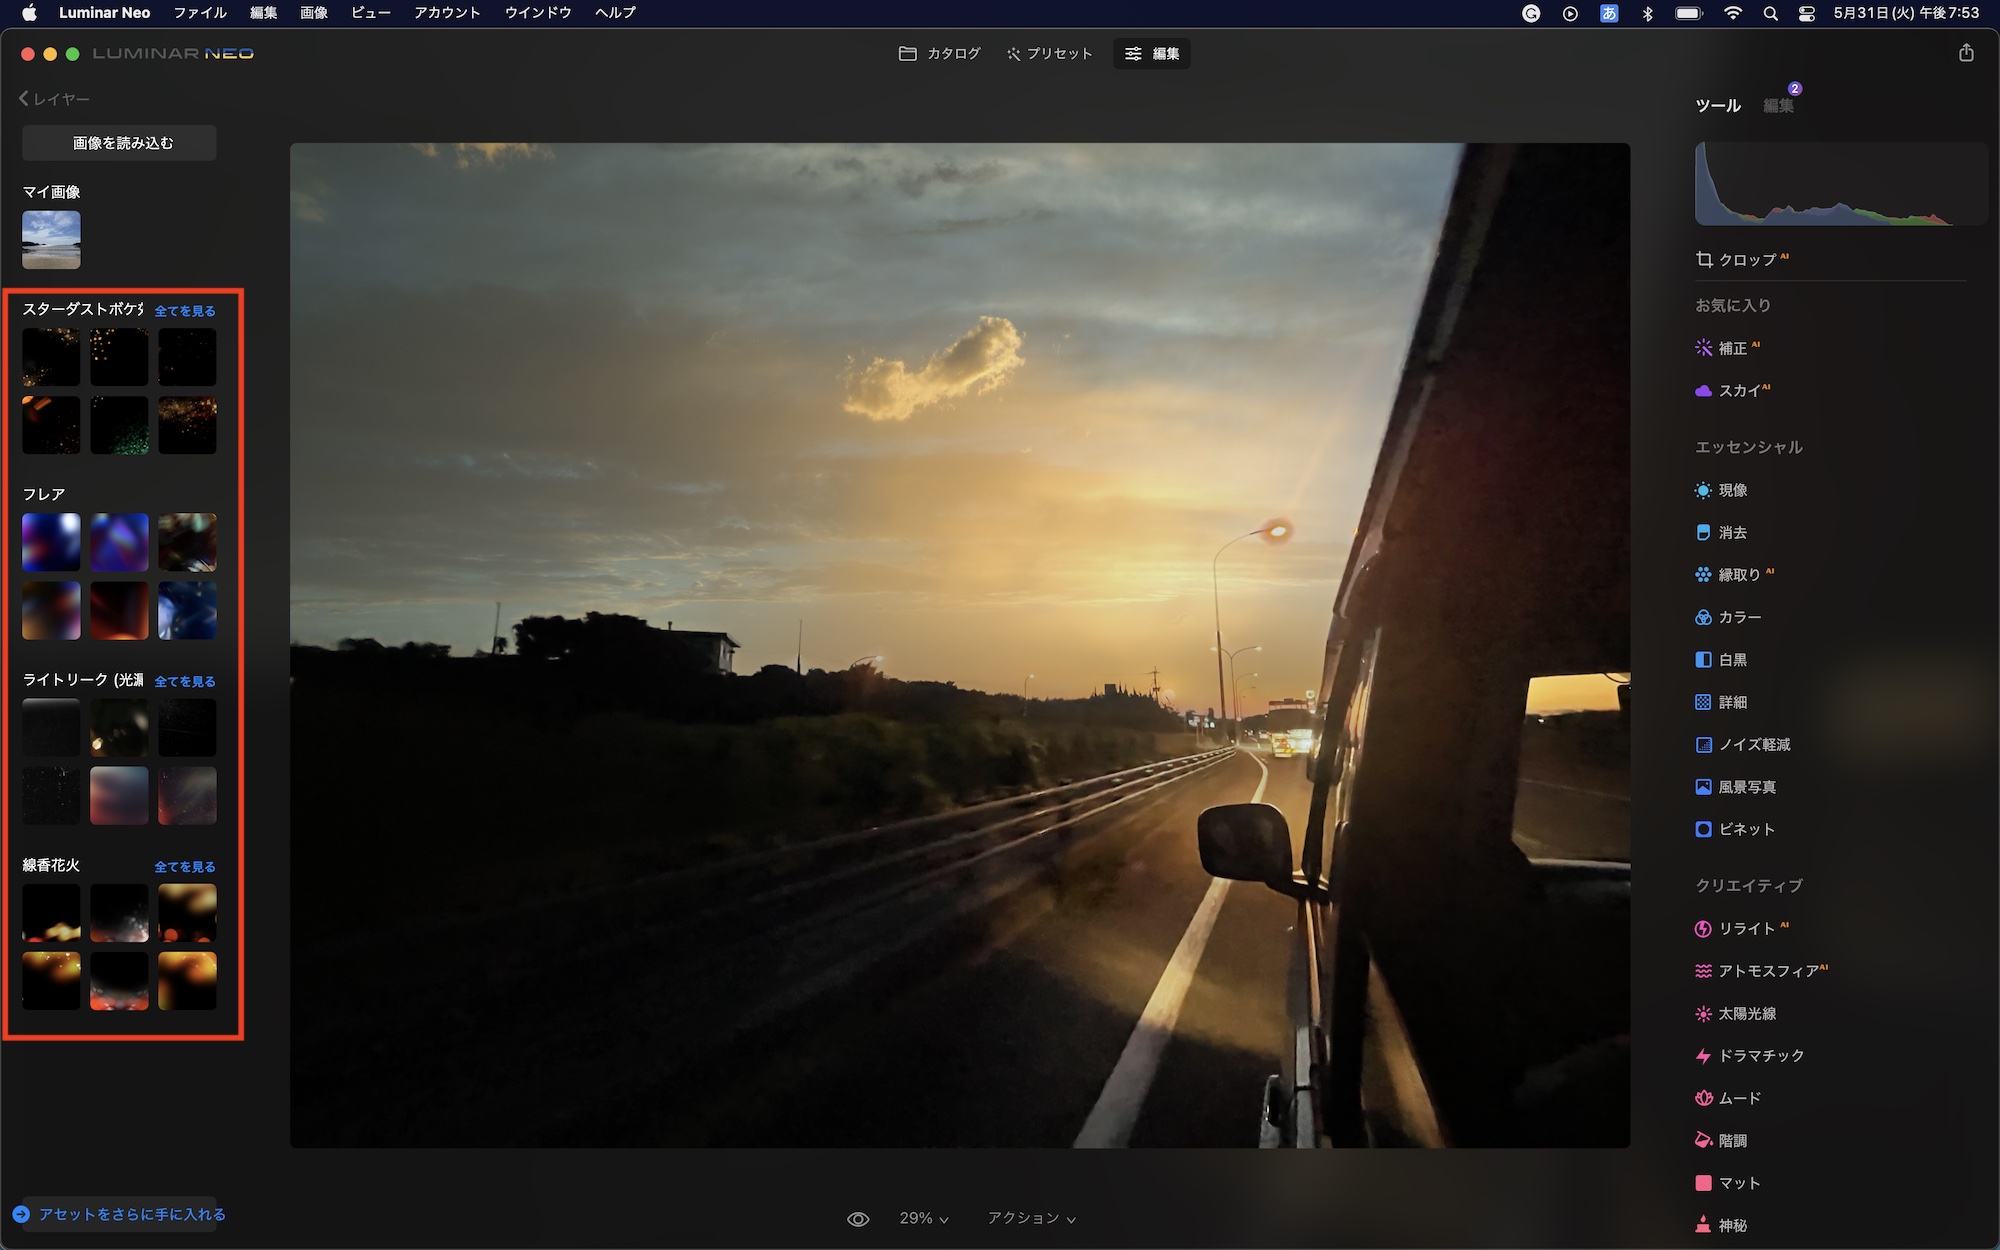
Task: Switch to the プリセット presets tab
Action: (1049, 54)
